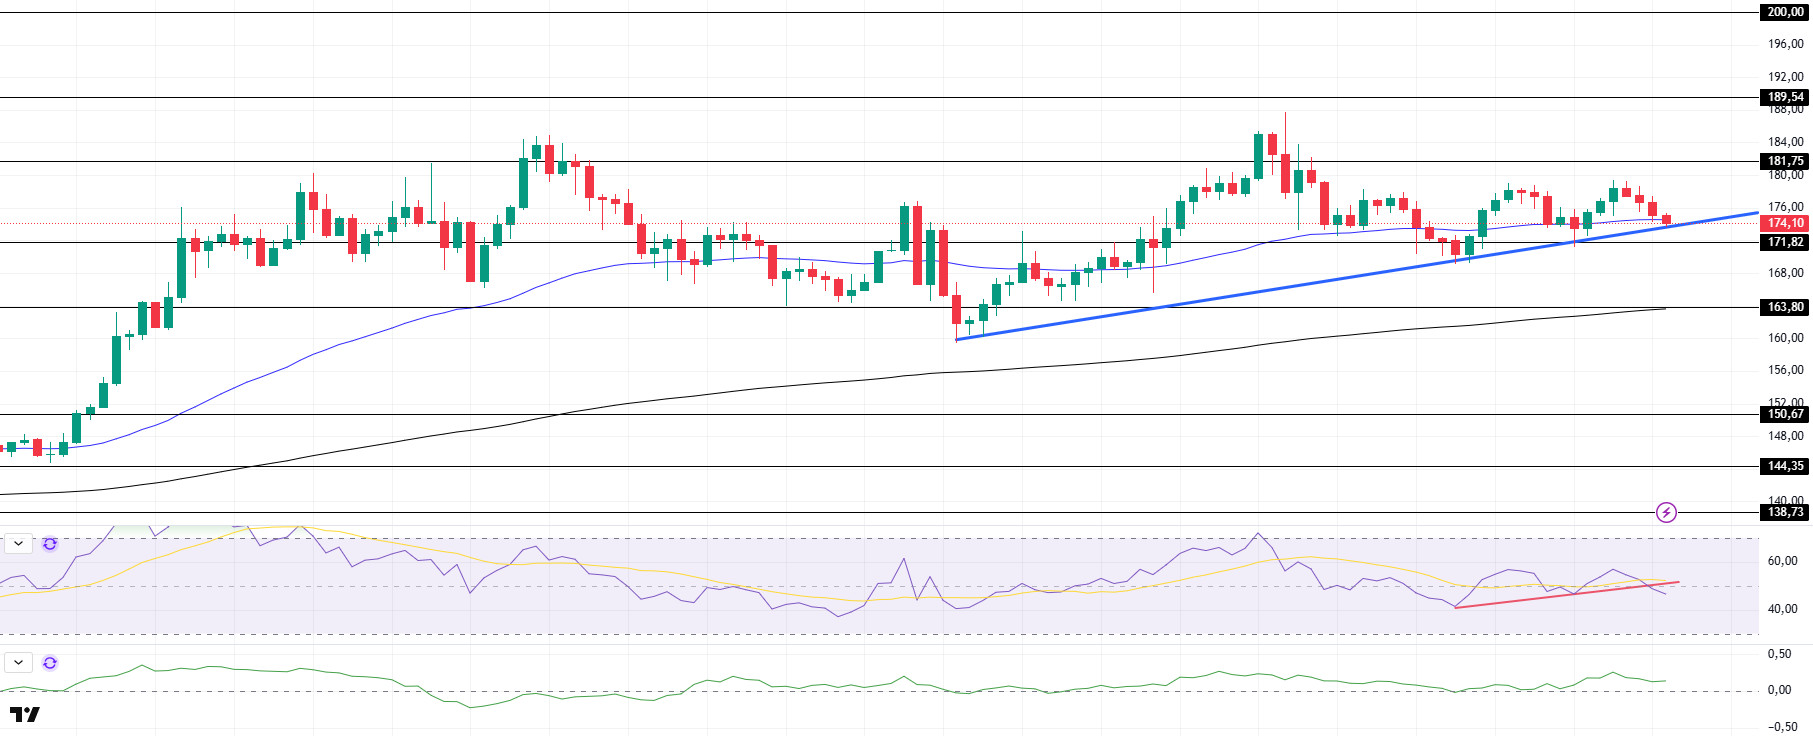Click the 176,00 price axis value
Screen dimensions: 1813x744
pos(1785,208)
